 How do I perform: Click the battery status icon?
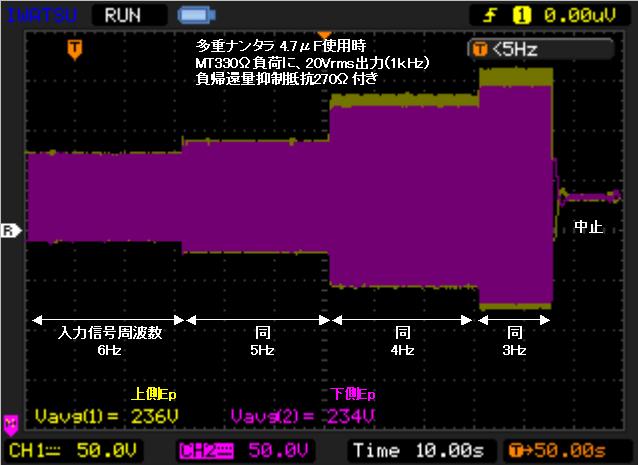pyautogui.click(x=194, y=15)
